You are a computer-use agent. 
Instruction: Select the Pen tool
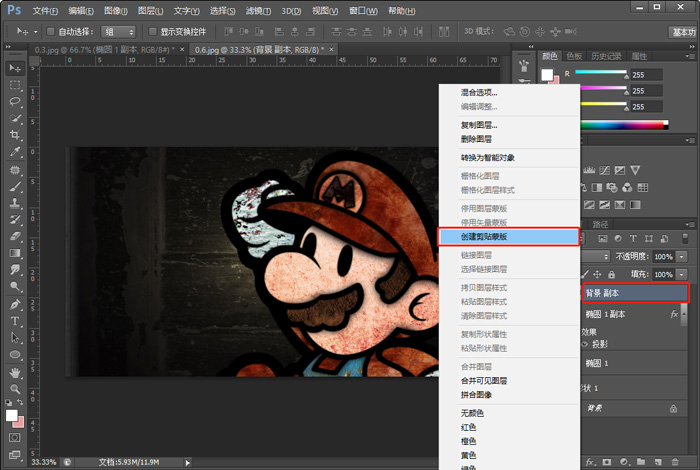tap(15, 304)
